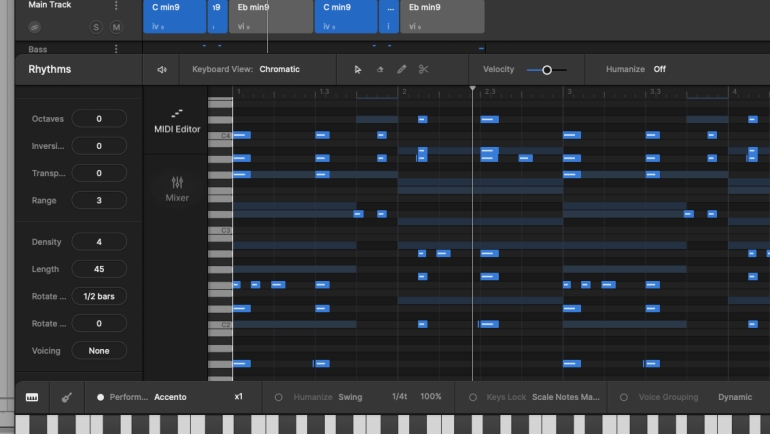Open the MIDI Editor panel
This screenshot has width=770, height=434.
[x=177, y=121]
